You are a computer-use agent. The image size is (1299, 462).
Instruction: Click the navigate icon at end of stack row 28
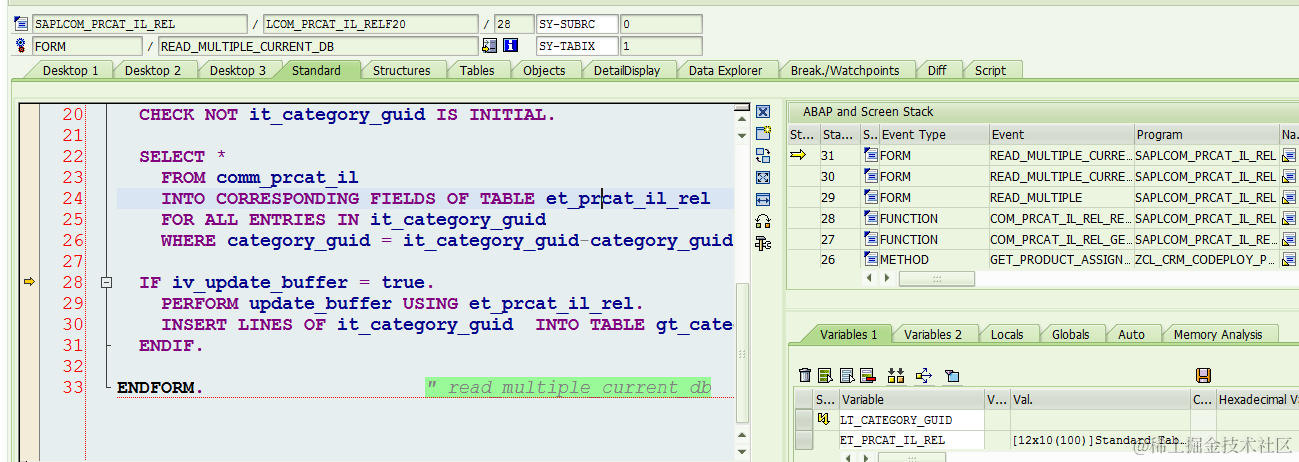click(1288, 218)
